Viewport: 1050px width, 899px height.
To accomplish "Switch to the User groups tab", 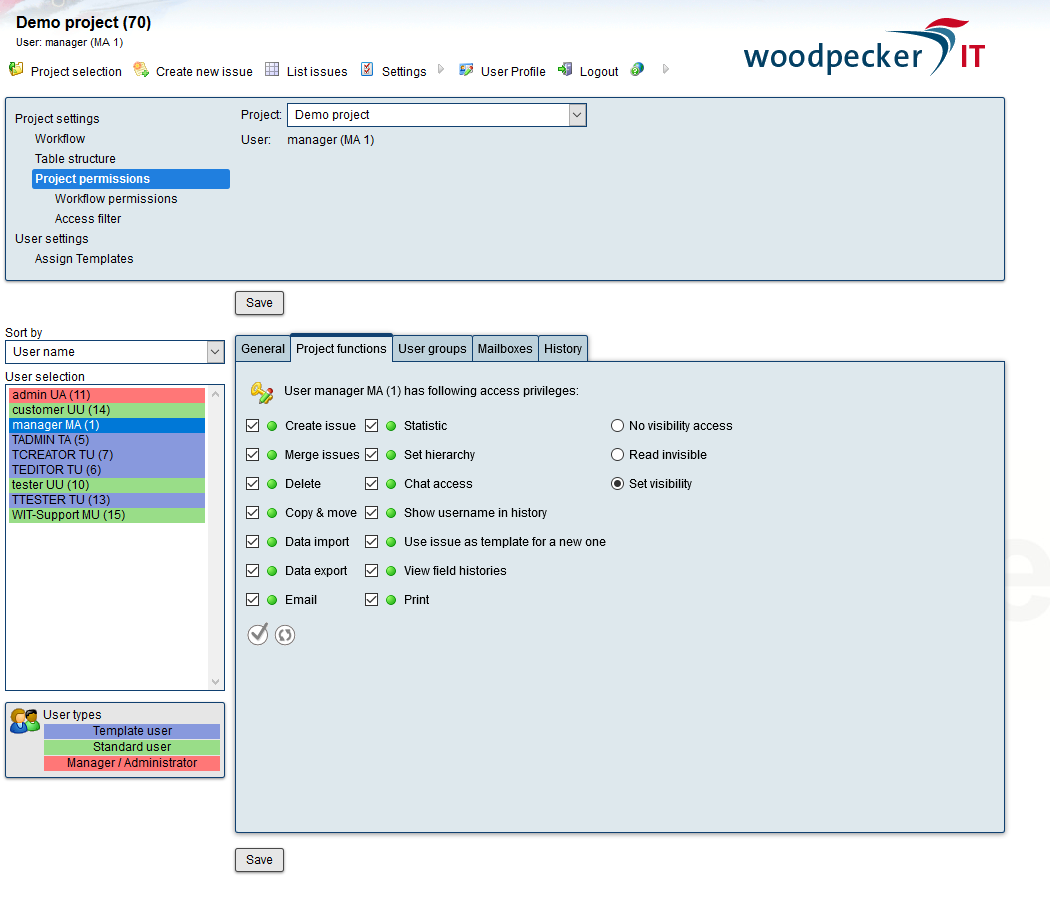I will click(432, 348).
